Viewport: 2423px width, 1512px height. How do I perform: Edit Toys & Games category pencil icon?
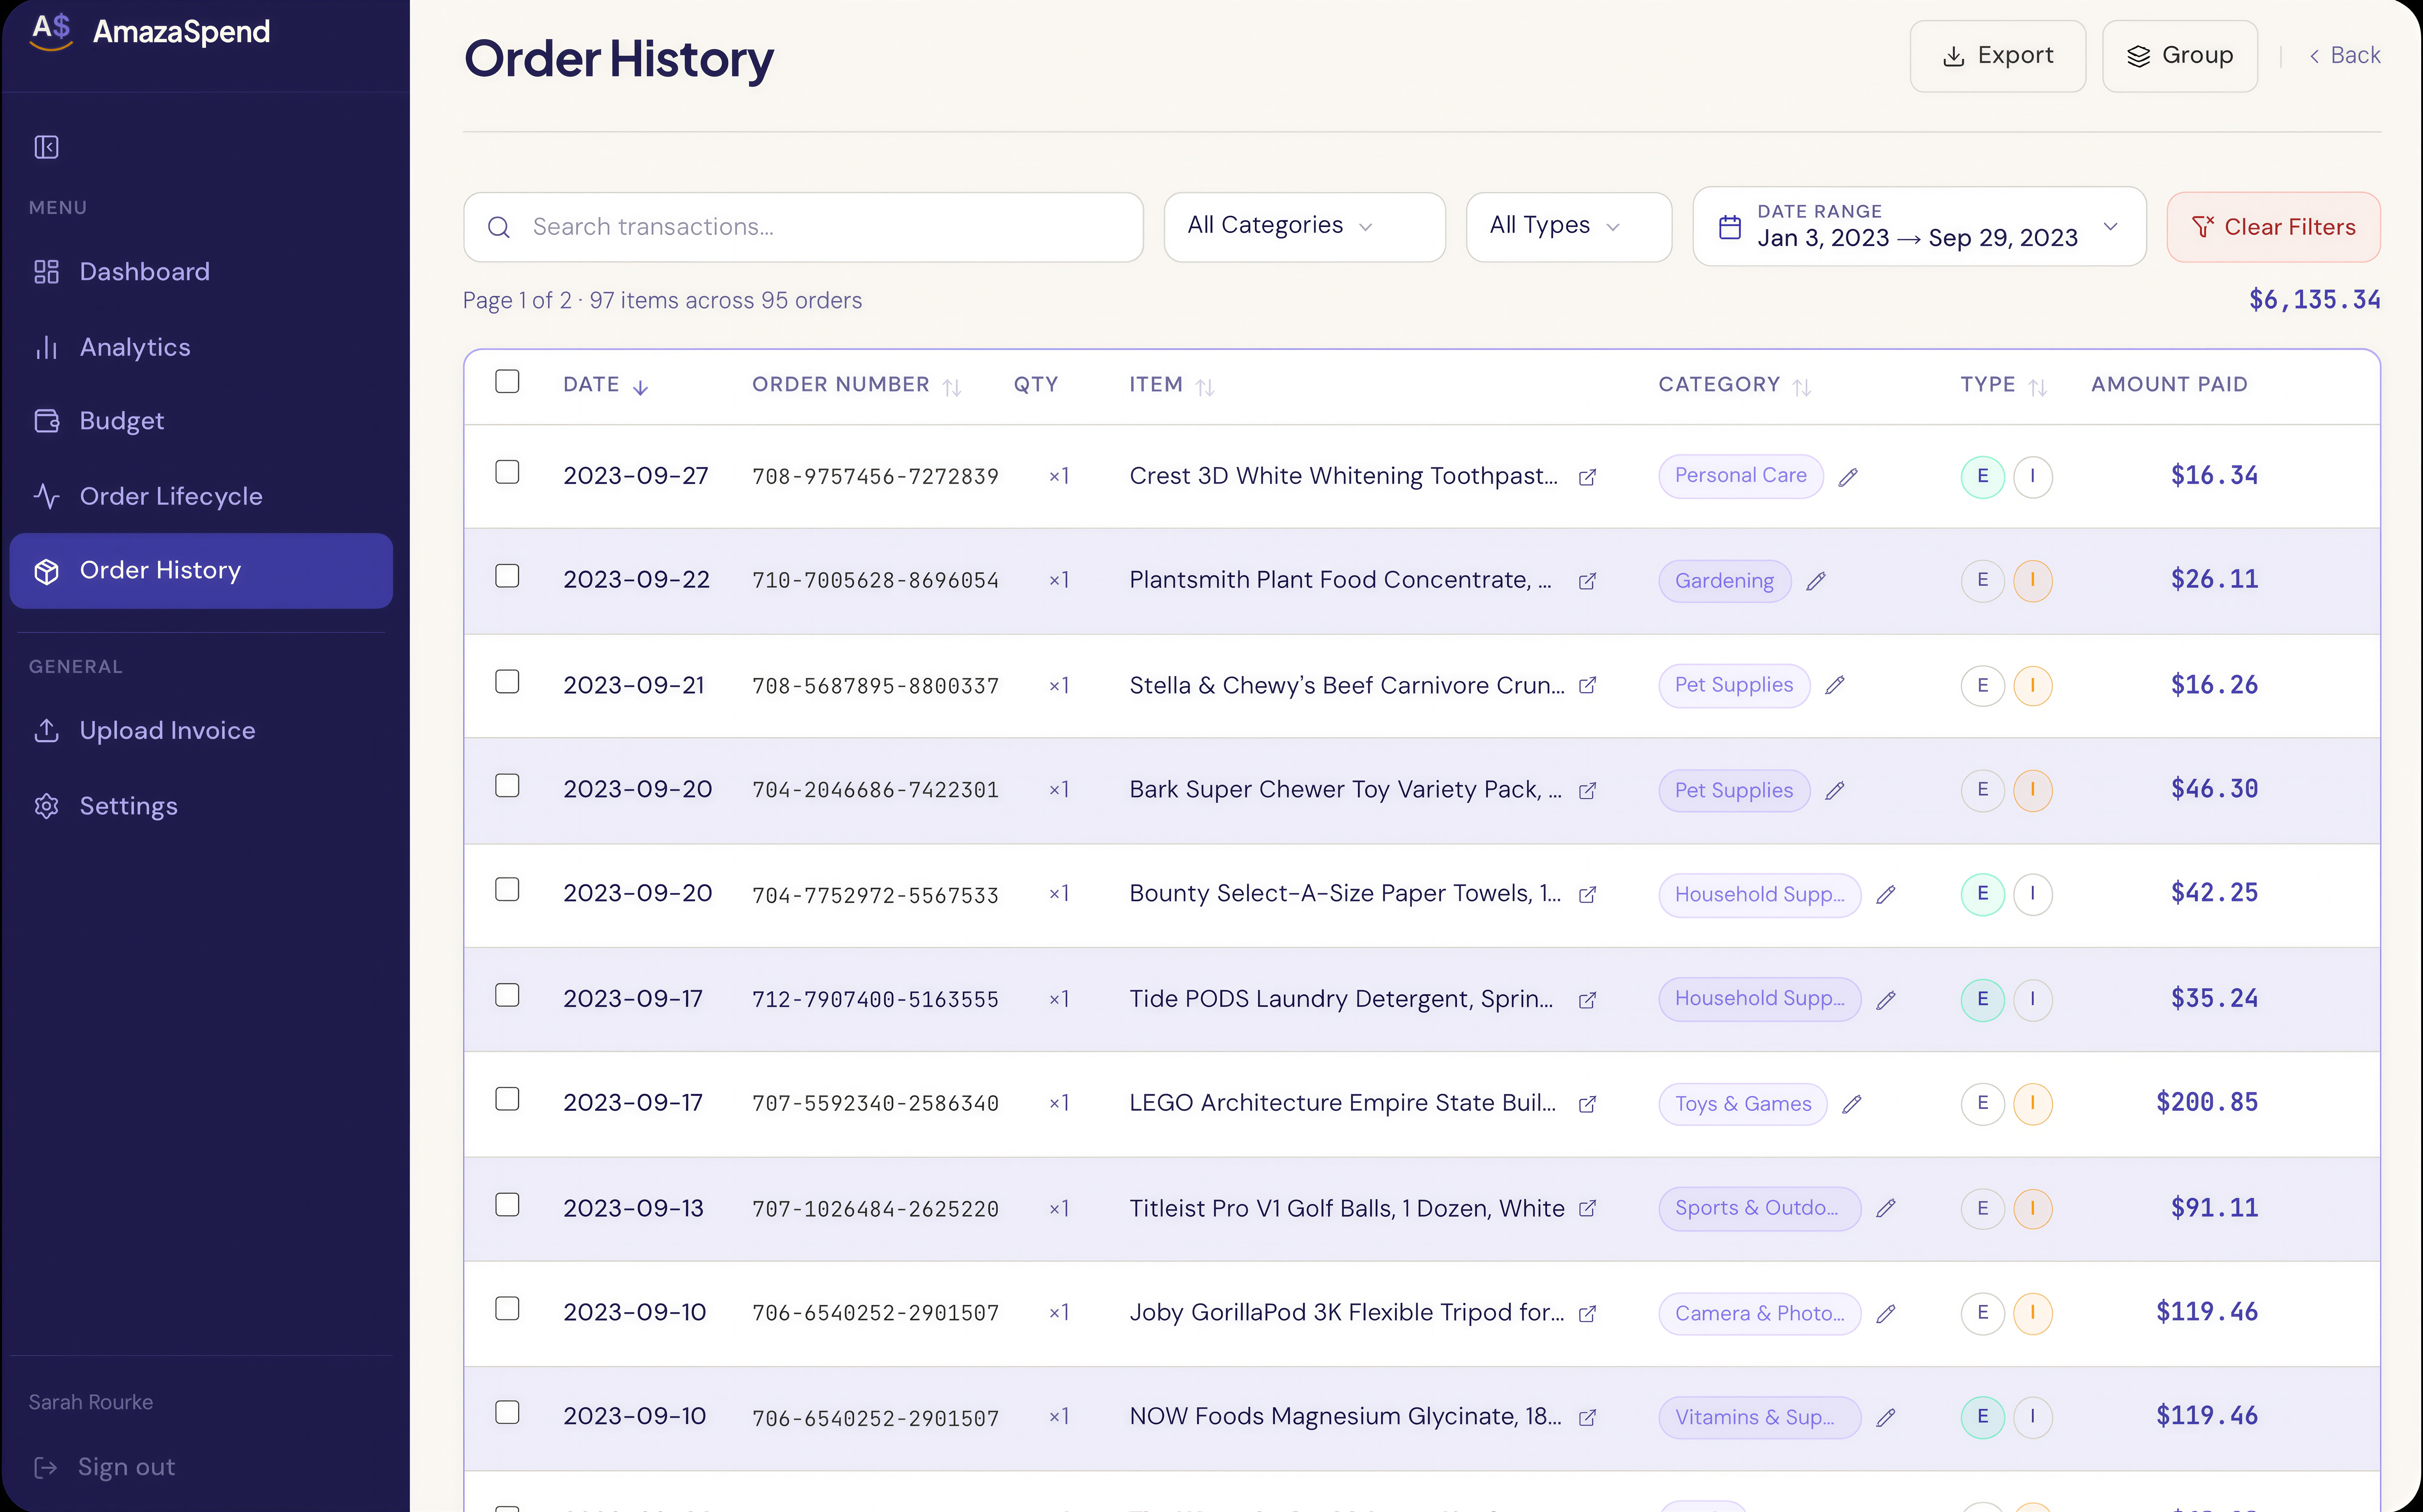click(1852, 1104)
